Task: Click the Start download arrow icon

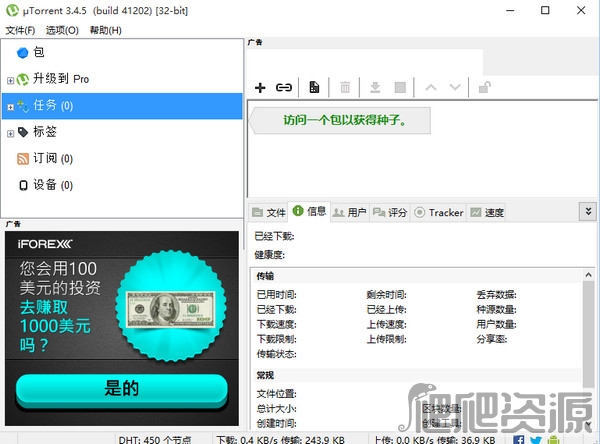Action: tap(375, 87)
